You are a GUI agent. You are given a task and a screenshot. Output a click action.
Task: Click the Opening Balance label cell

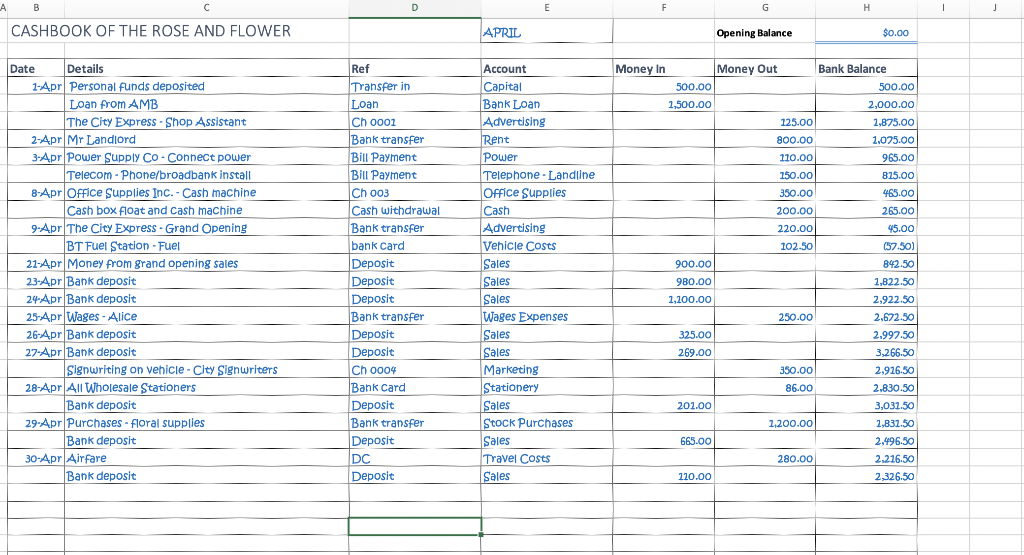tap(765, 32)
